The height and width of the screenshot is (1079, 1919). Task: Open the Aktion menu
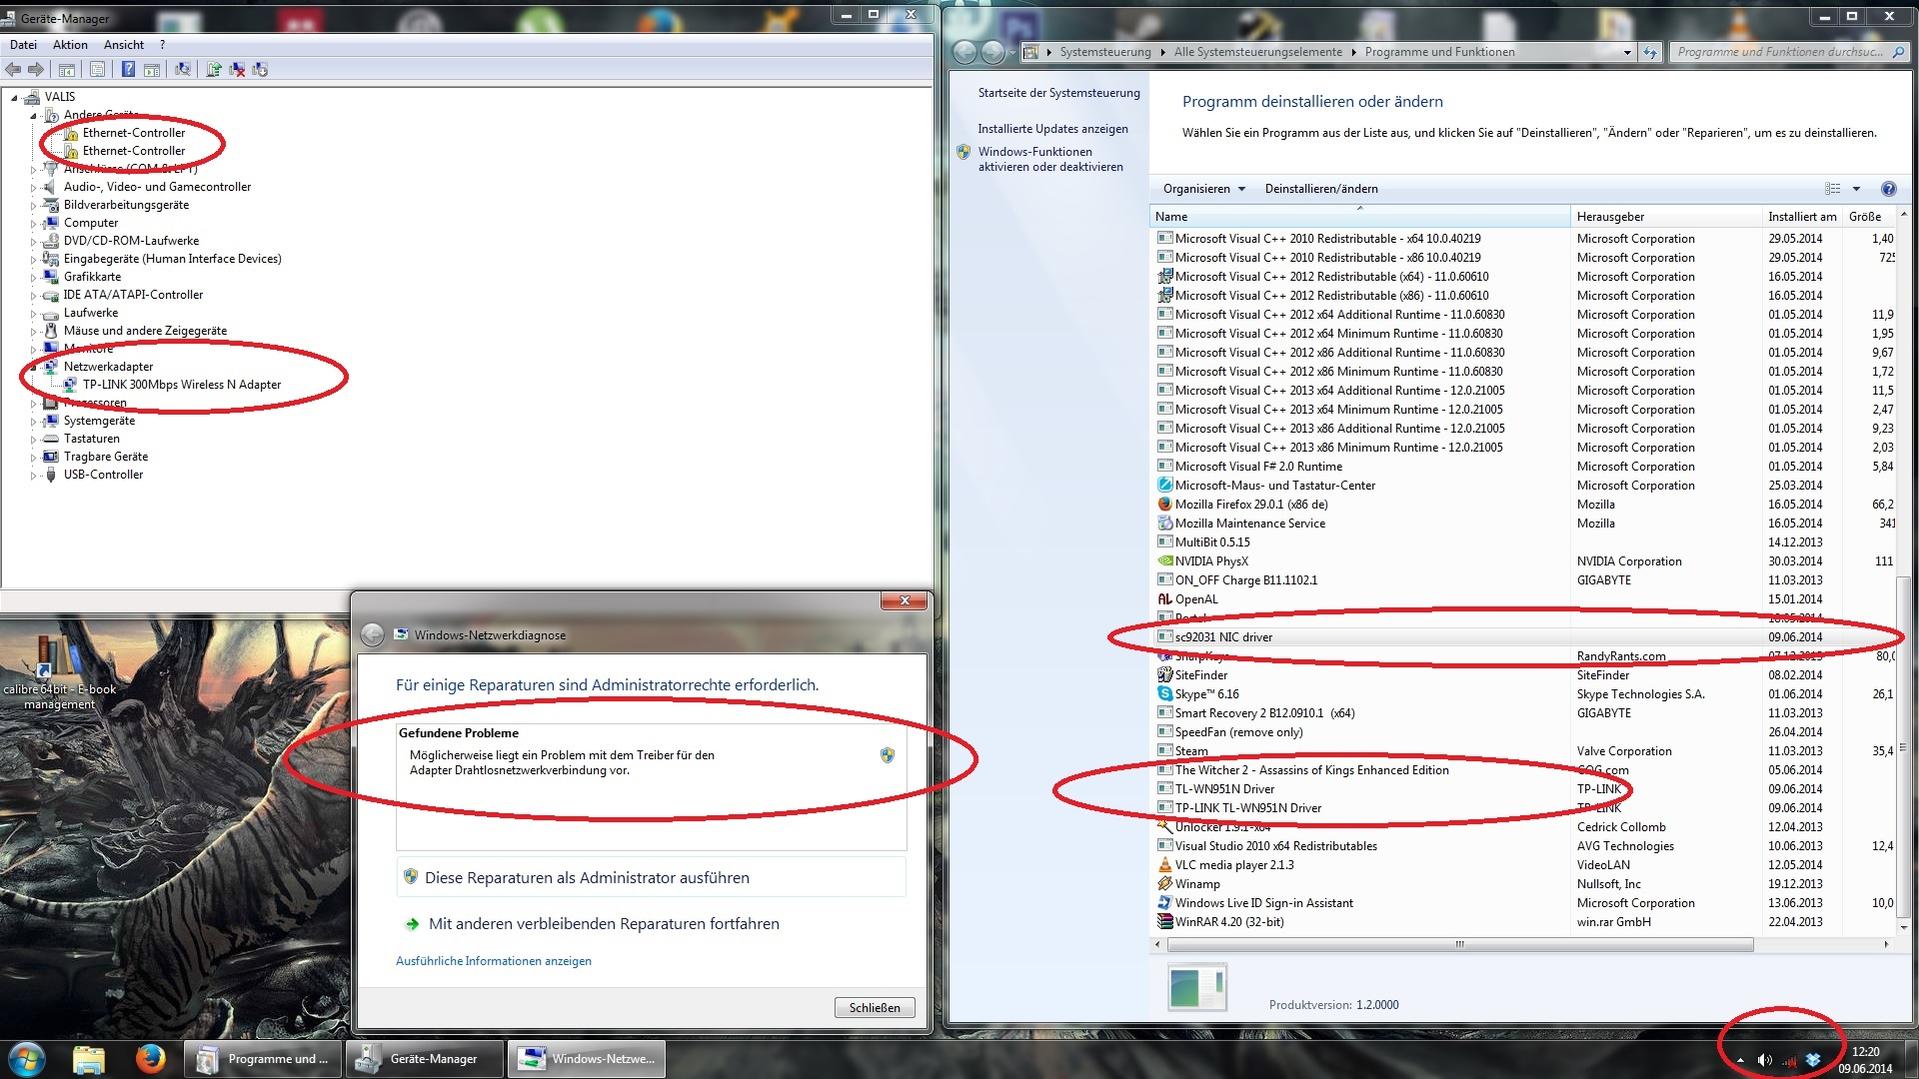click(x=70, y=45)
